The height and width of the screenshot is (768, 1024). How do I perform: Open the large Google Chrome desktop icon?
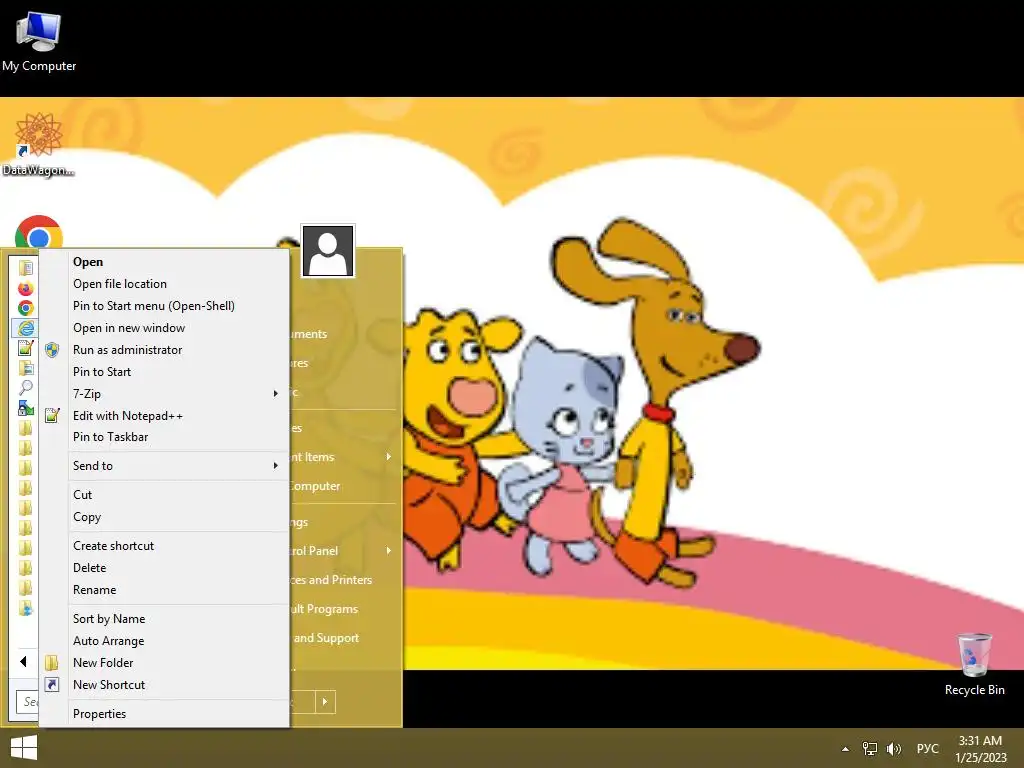(39, 232)
